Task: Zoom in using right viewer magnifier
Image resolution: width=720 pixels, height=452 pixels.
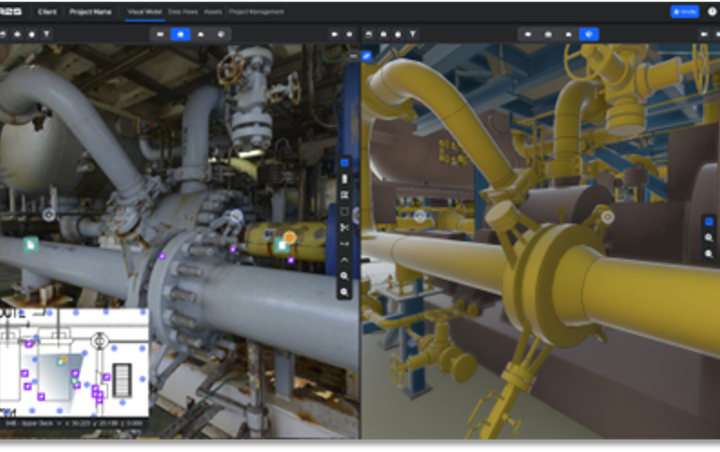Action: pos(709,237)
